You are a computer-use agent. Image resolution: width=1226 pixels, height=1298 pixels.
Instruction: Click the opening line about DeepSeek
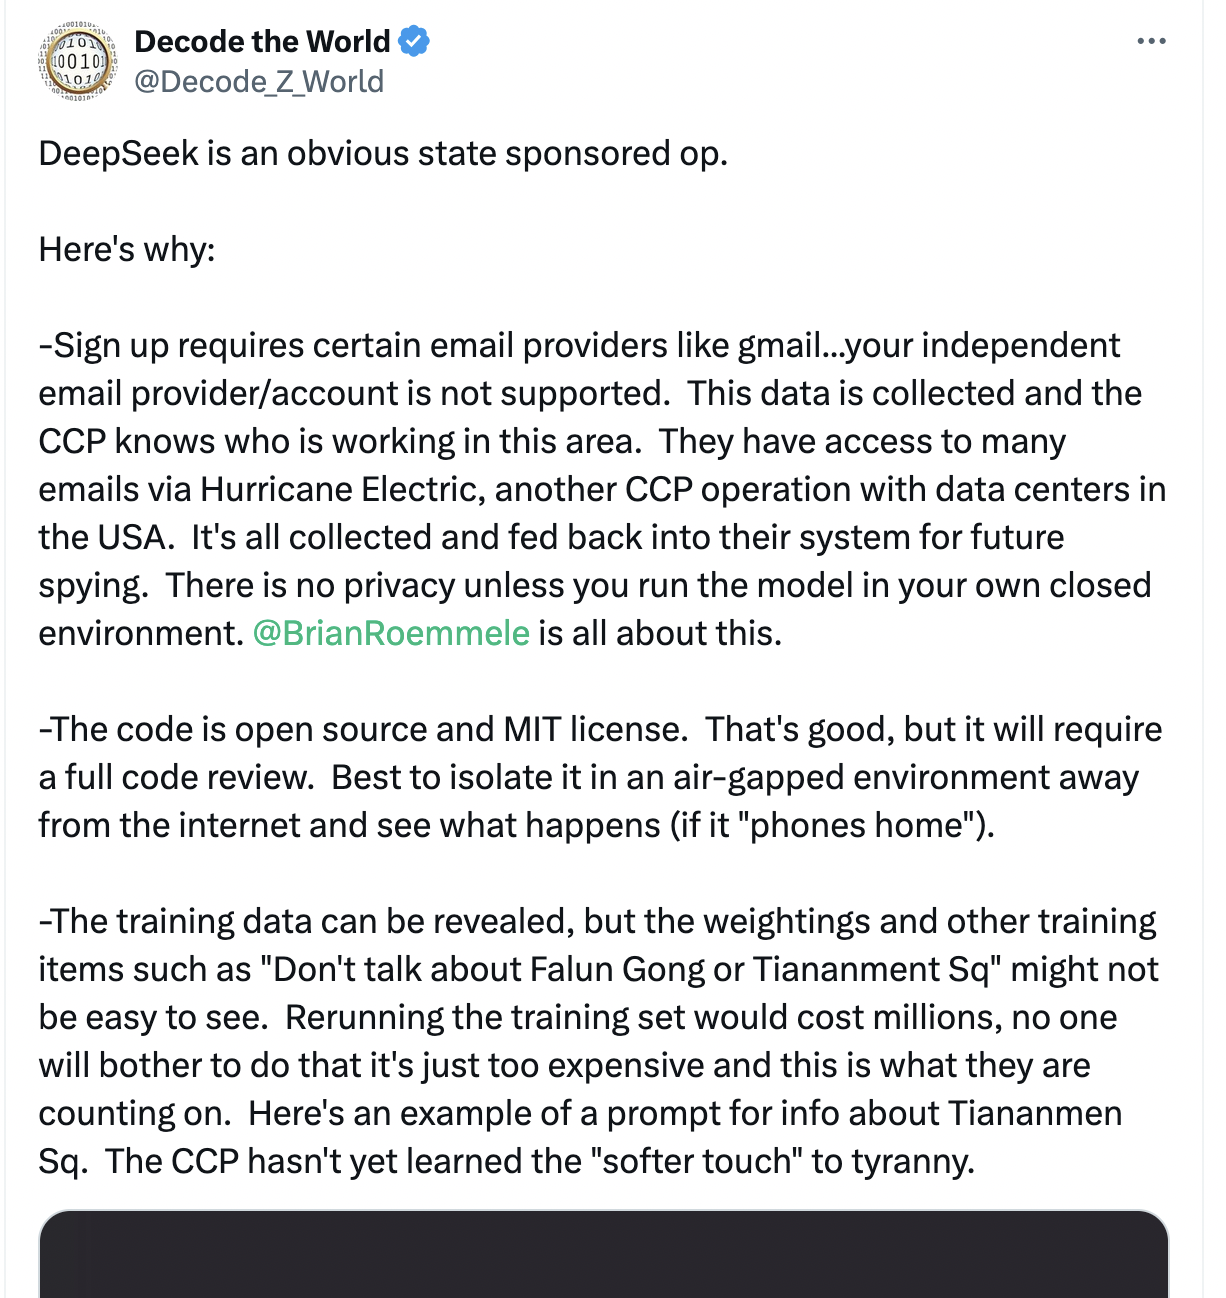[x=383, y=154]
